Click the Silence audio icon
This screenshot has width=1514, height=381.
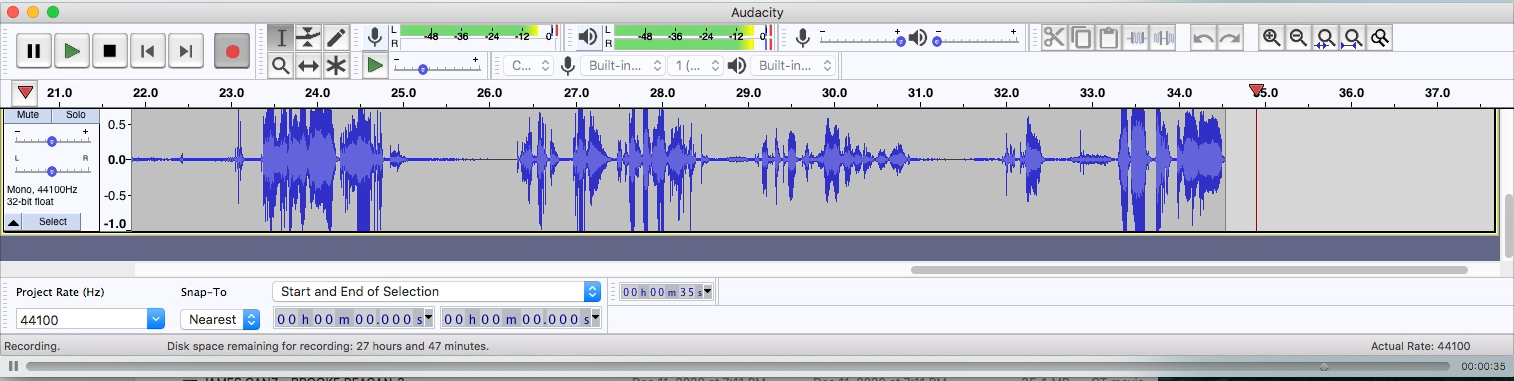point(1163,38)
